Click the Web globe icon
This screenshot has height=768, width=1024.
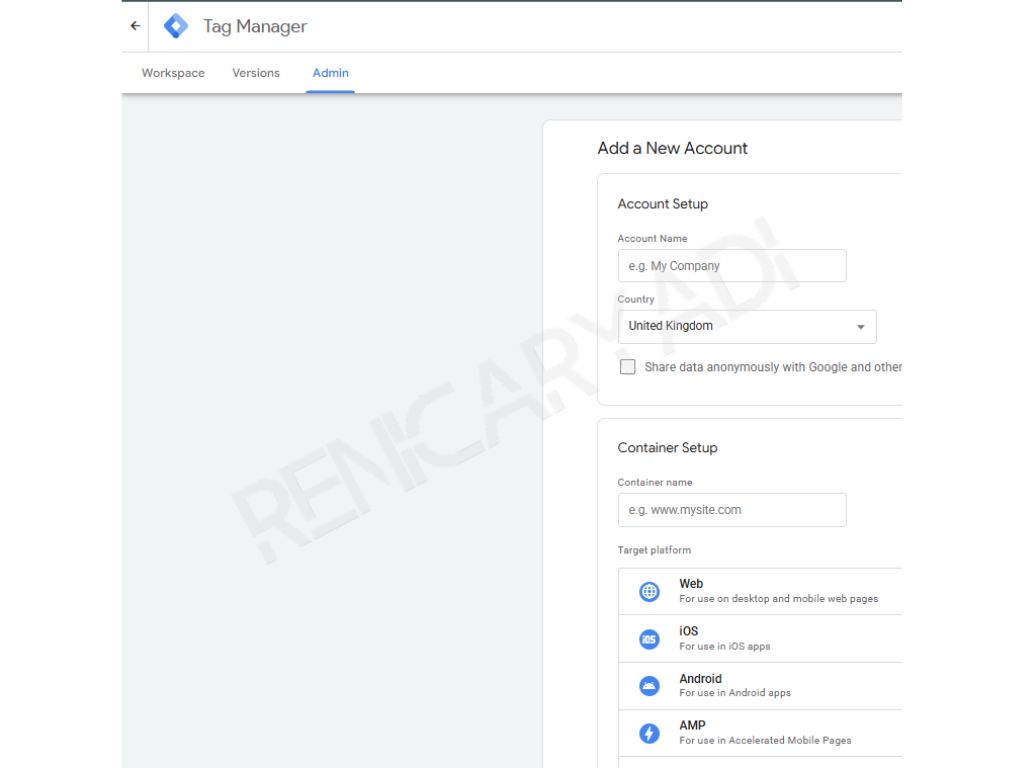[x=649, y=592]
